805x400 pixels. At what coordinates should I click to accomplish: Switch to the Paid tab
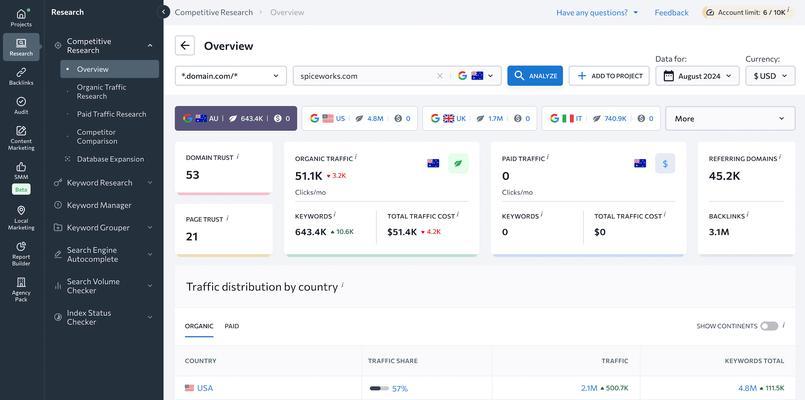click(232, 326)
